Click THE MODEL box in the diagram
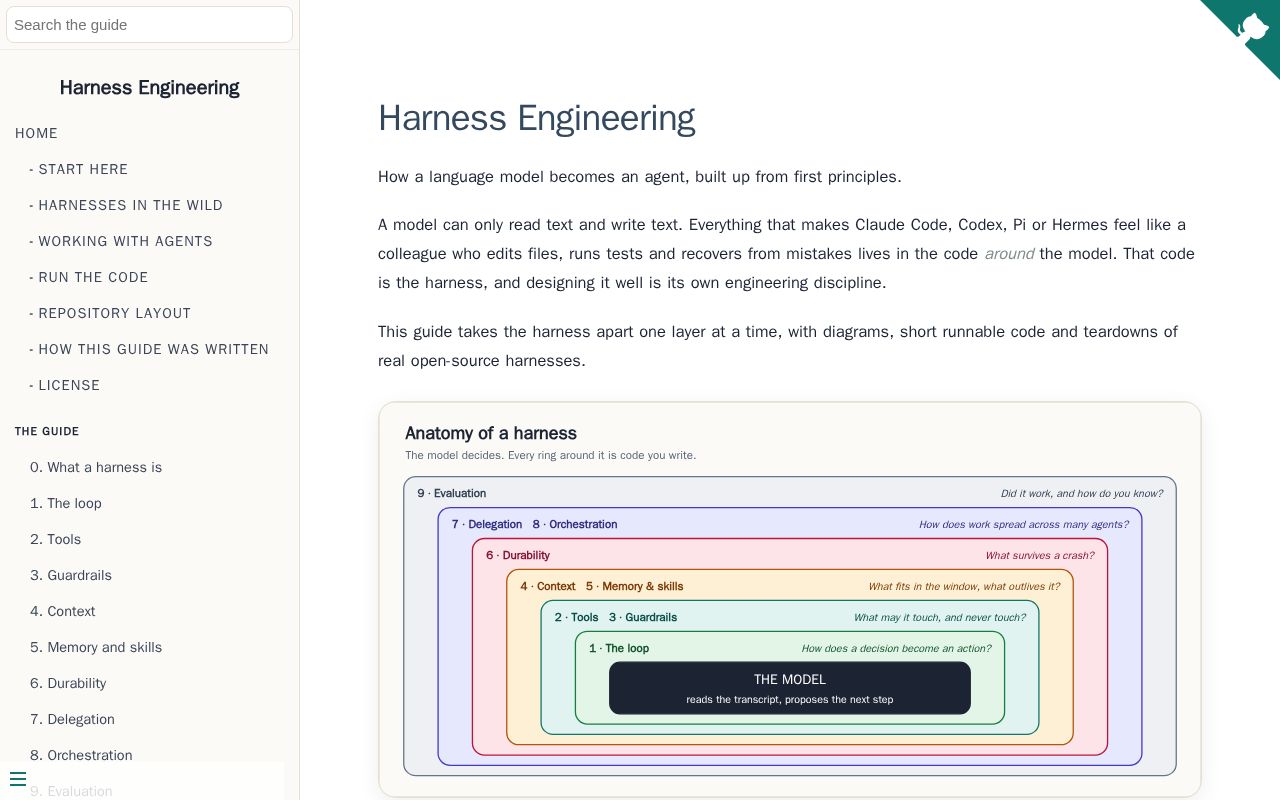The image size is (1280, 800). 790,688
